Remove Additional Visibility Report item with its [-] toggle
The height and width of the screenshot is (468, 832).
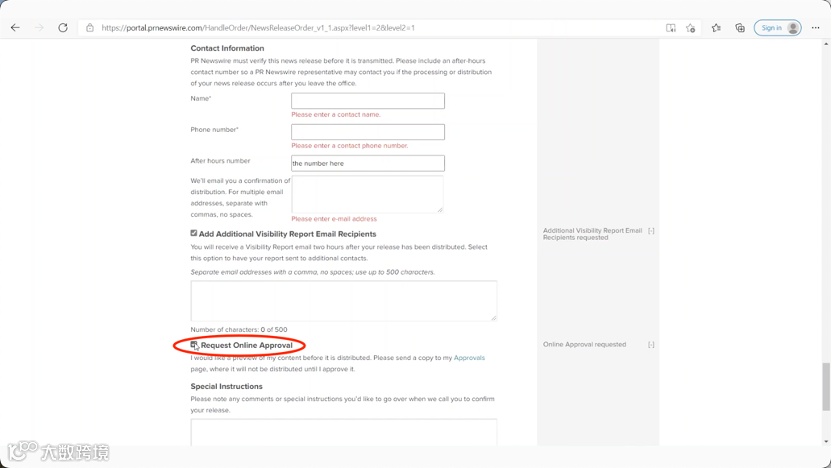651,231
